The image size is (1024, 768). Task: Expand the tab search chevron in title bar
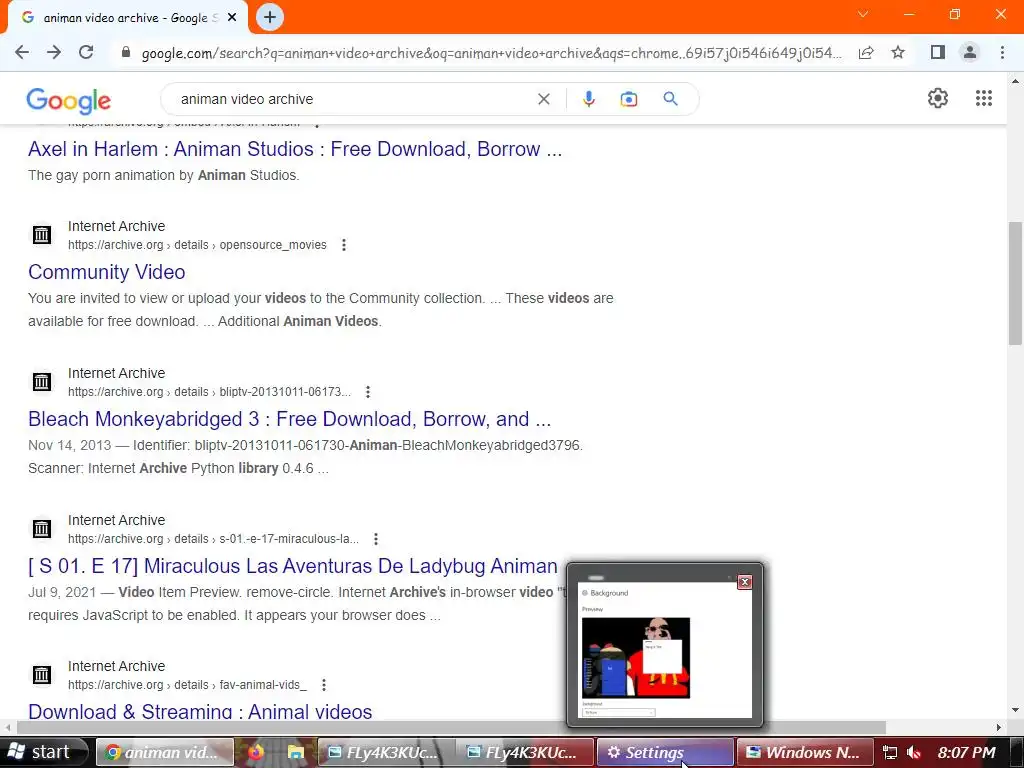(863, 14)
